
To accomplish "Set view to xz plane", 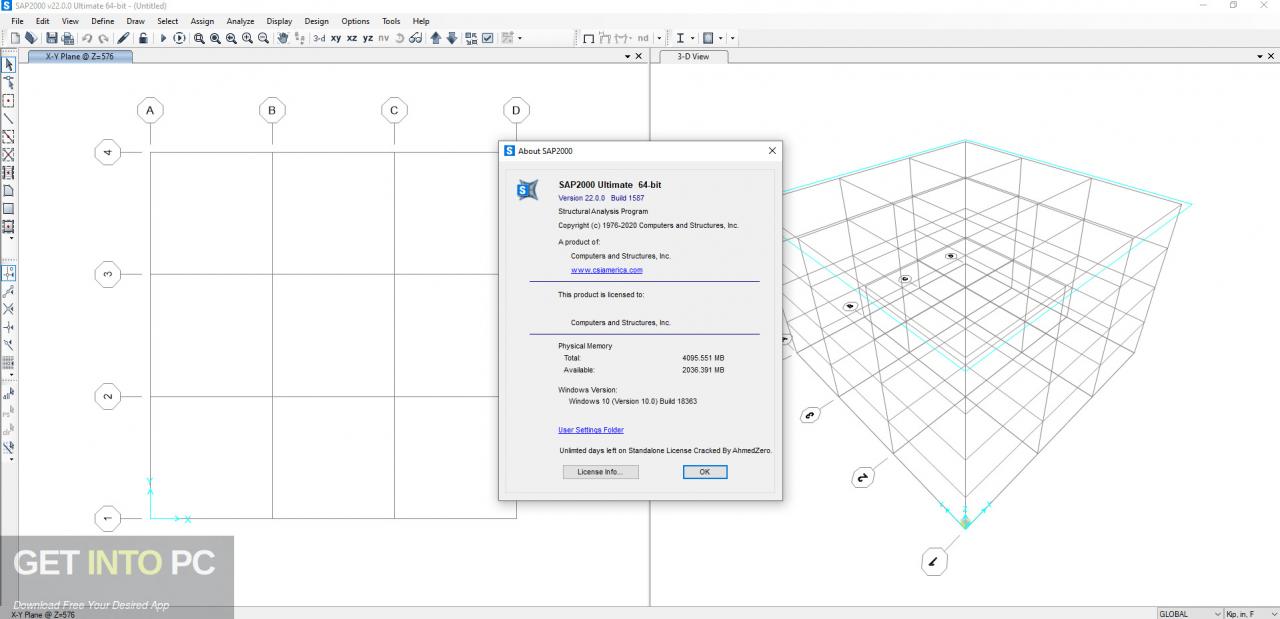I will pos(352,38).
